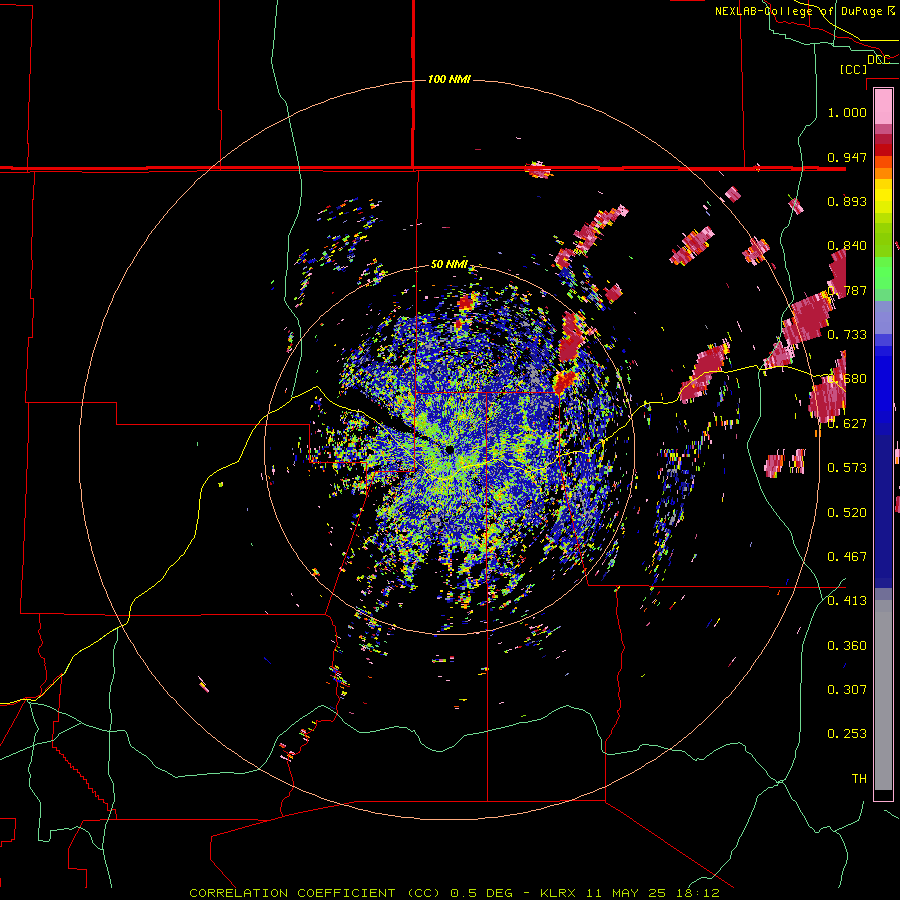Select the 0.680 scale value
Image resolution: width=900 pixels, height=900 pixels.
(x=847, y=379)
